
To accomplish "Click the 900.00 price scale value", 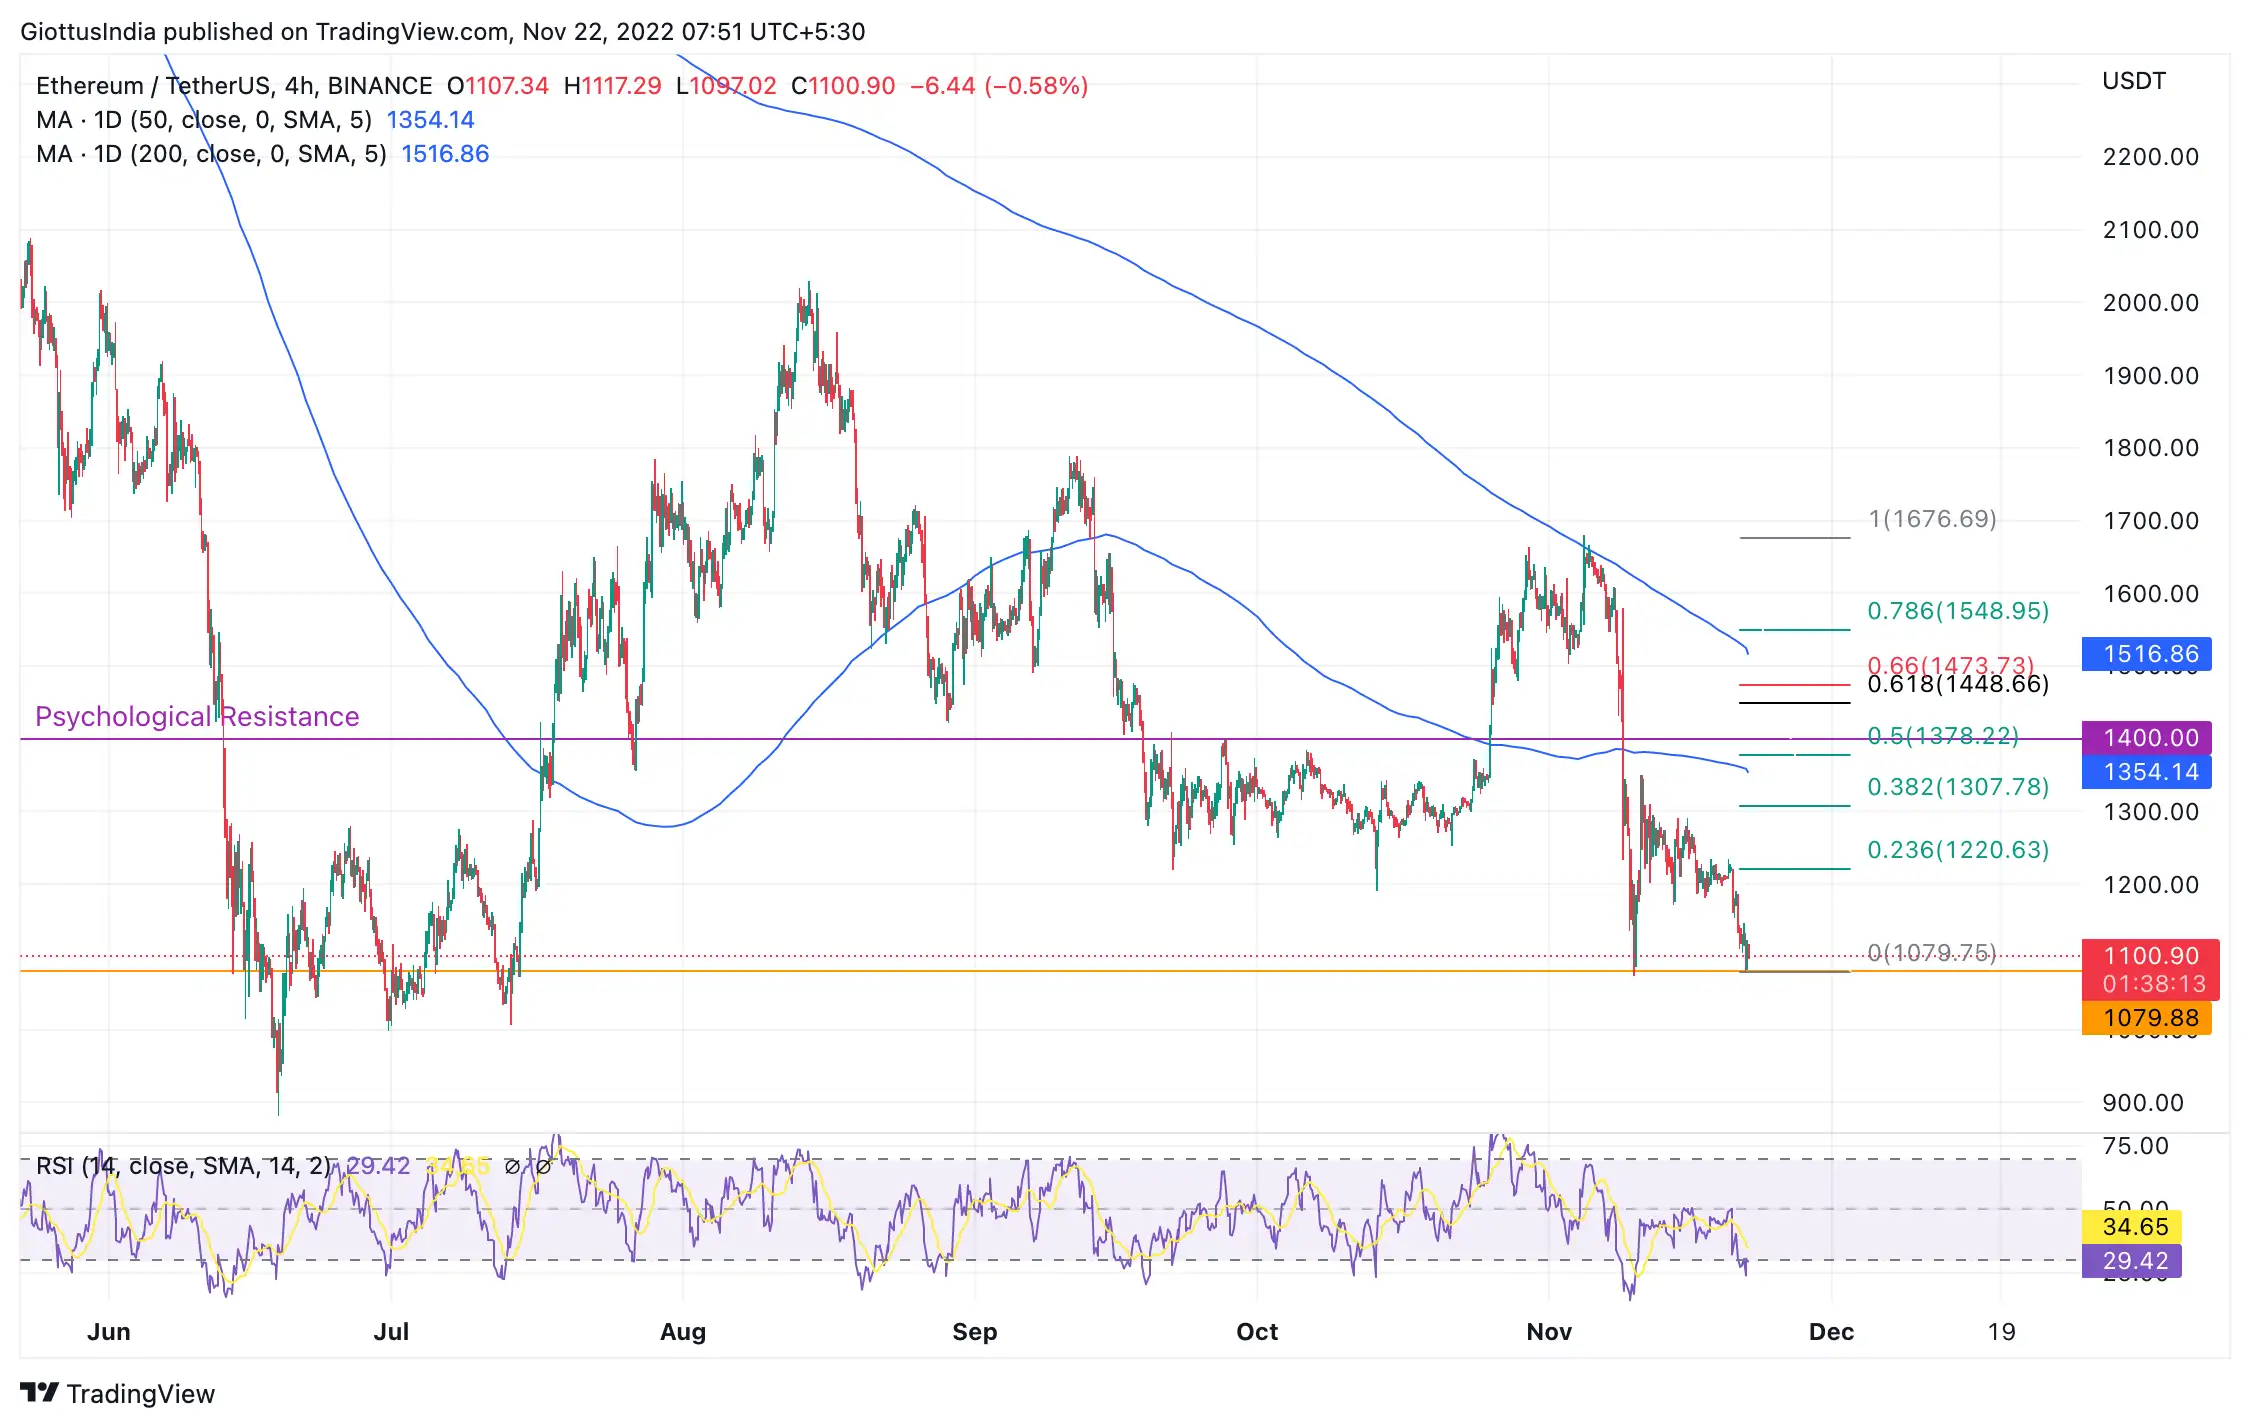I will [x=2143, y=1103].
